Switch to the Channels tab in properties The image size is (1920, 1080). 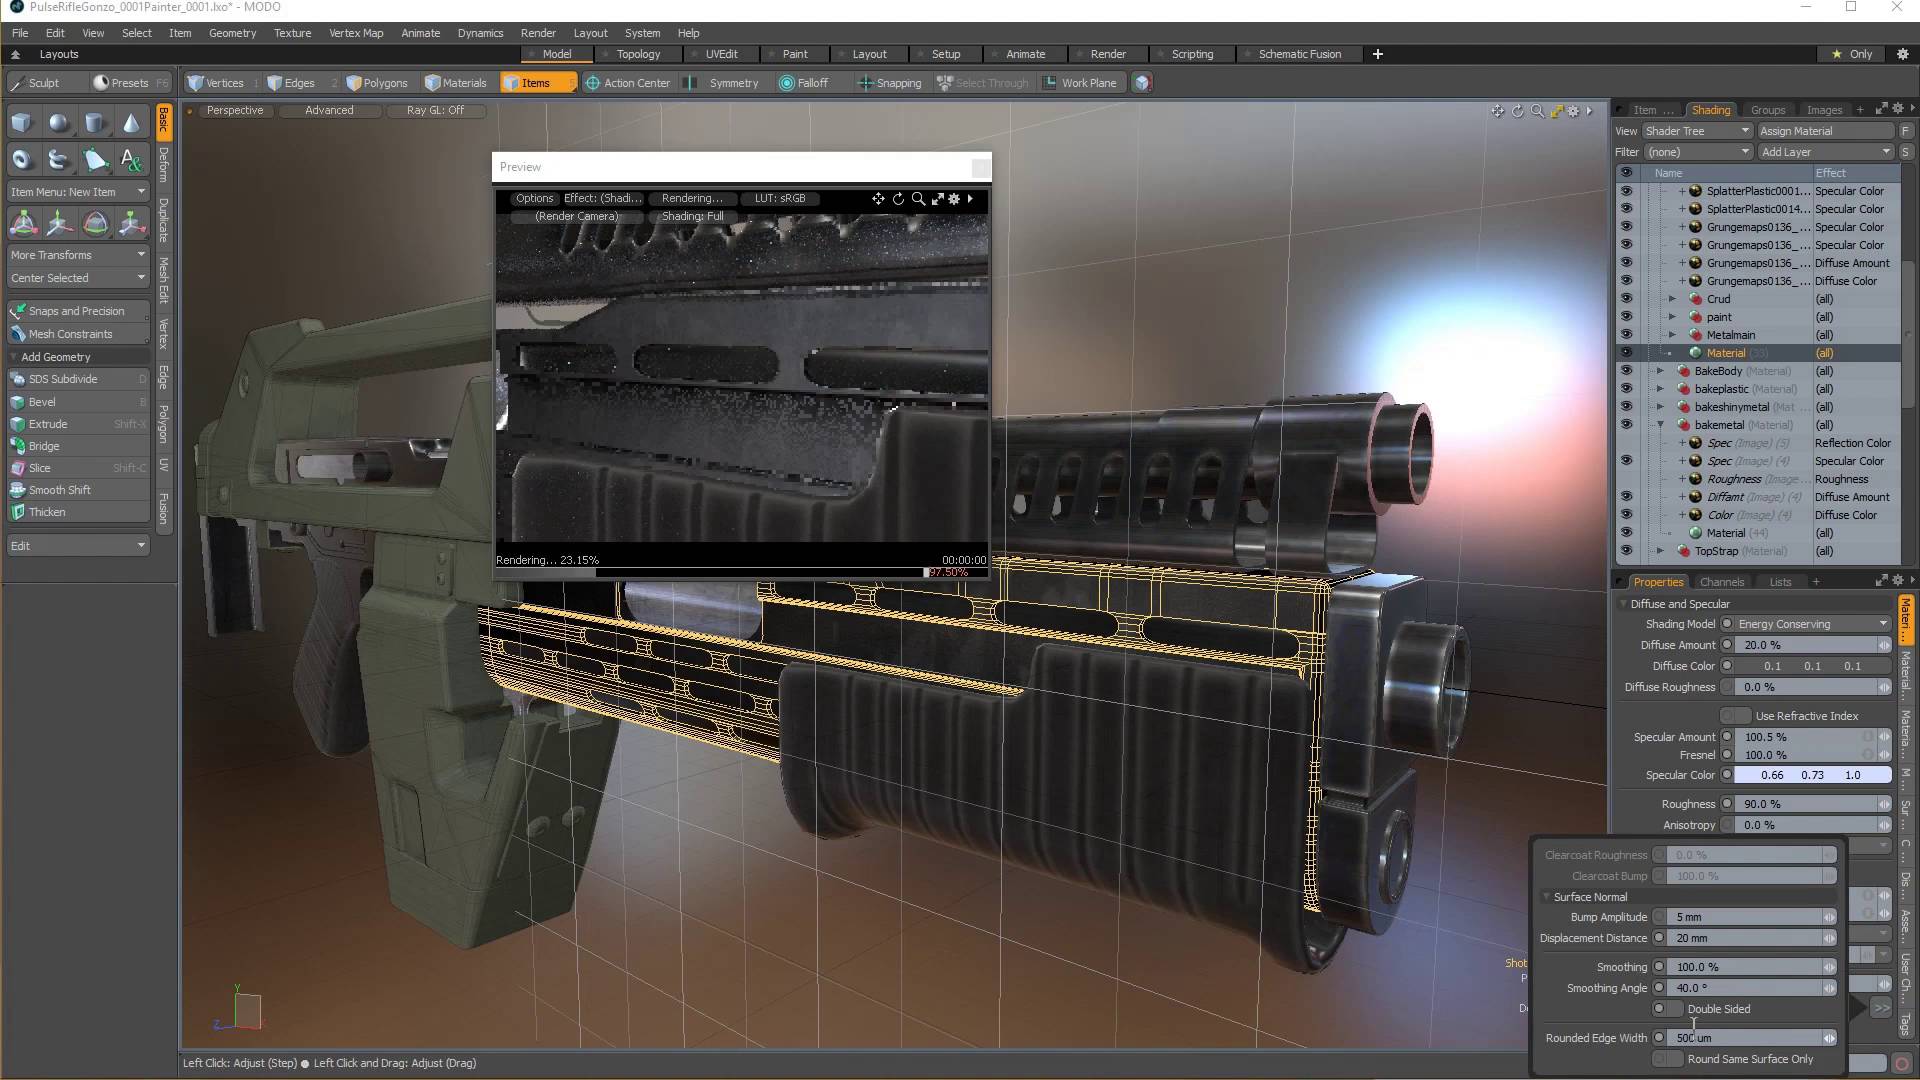click(x=1724, y=582)
